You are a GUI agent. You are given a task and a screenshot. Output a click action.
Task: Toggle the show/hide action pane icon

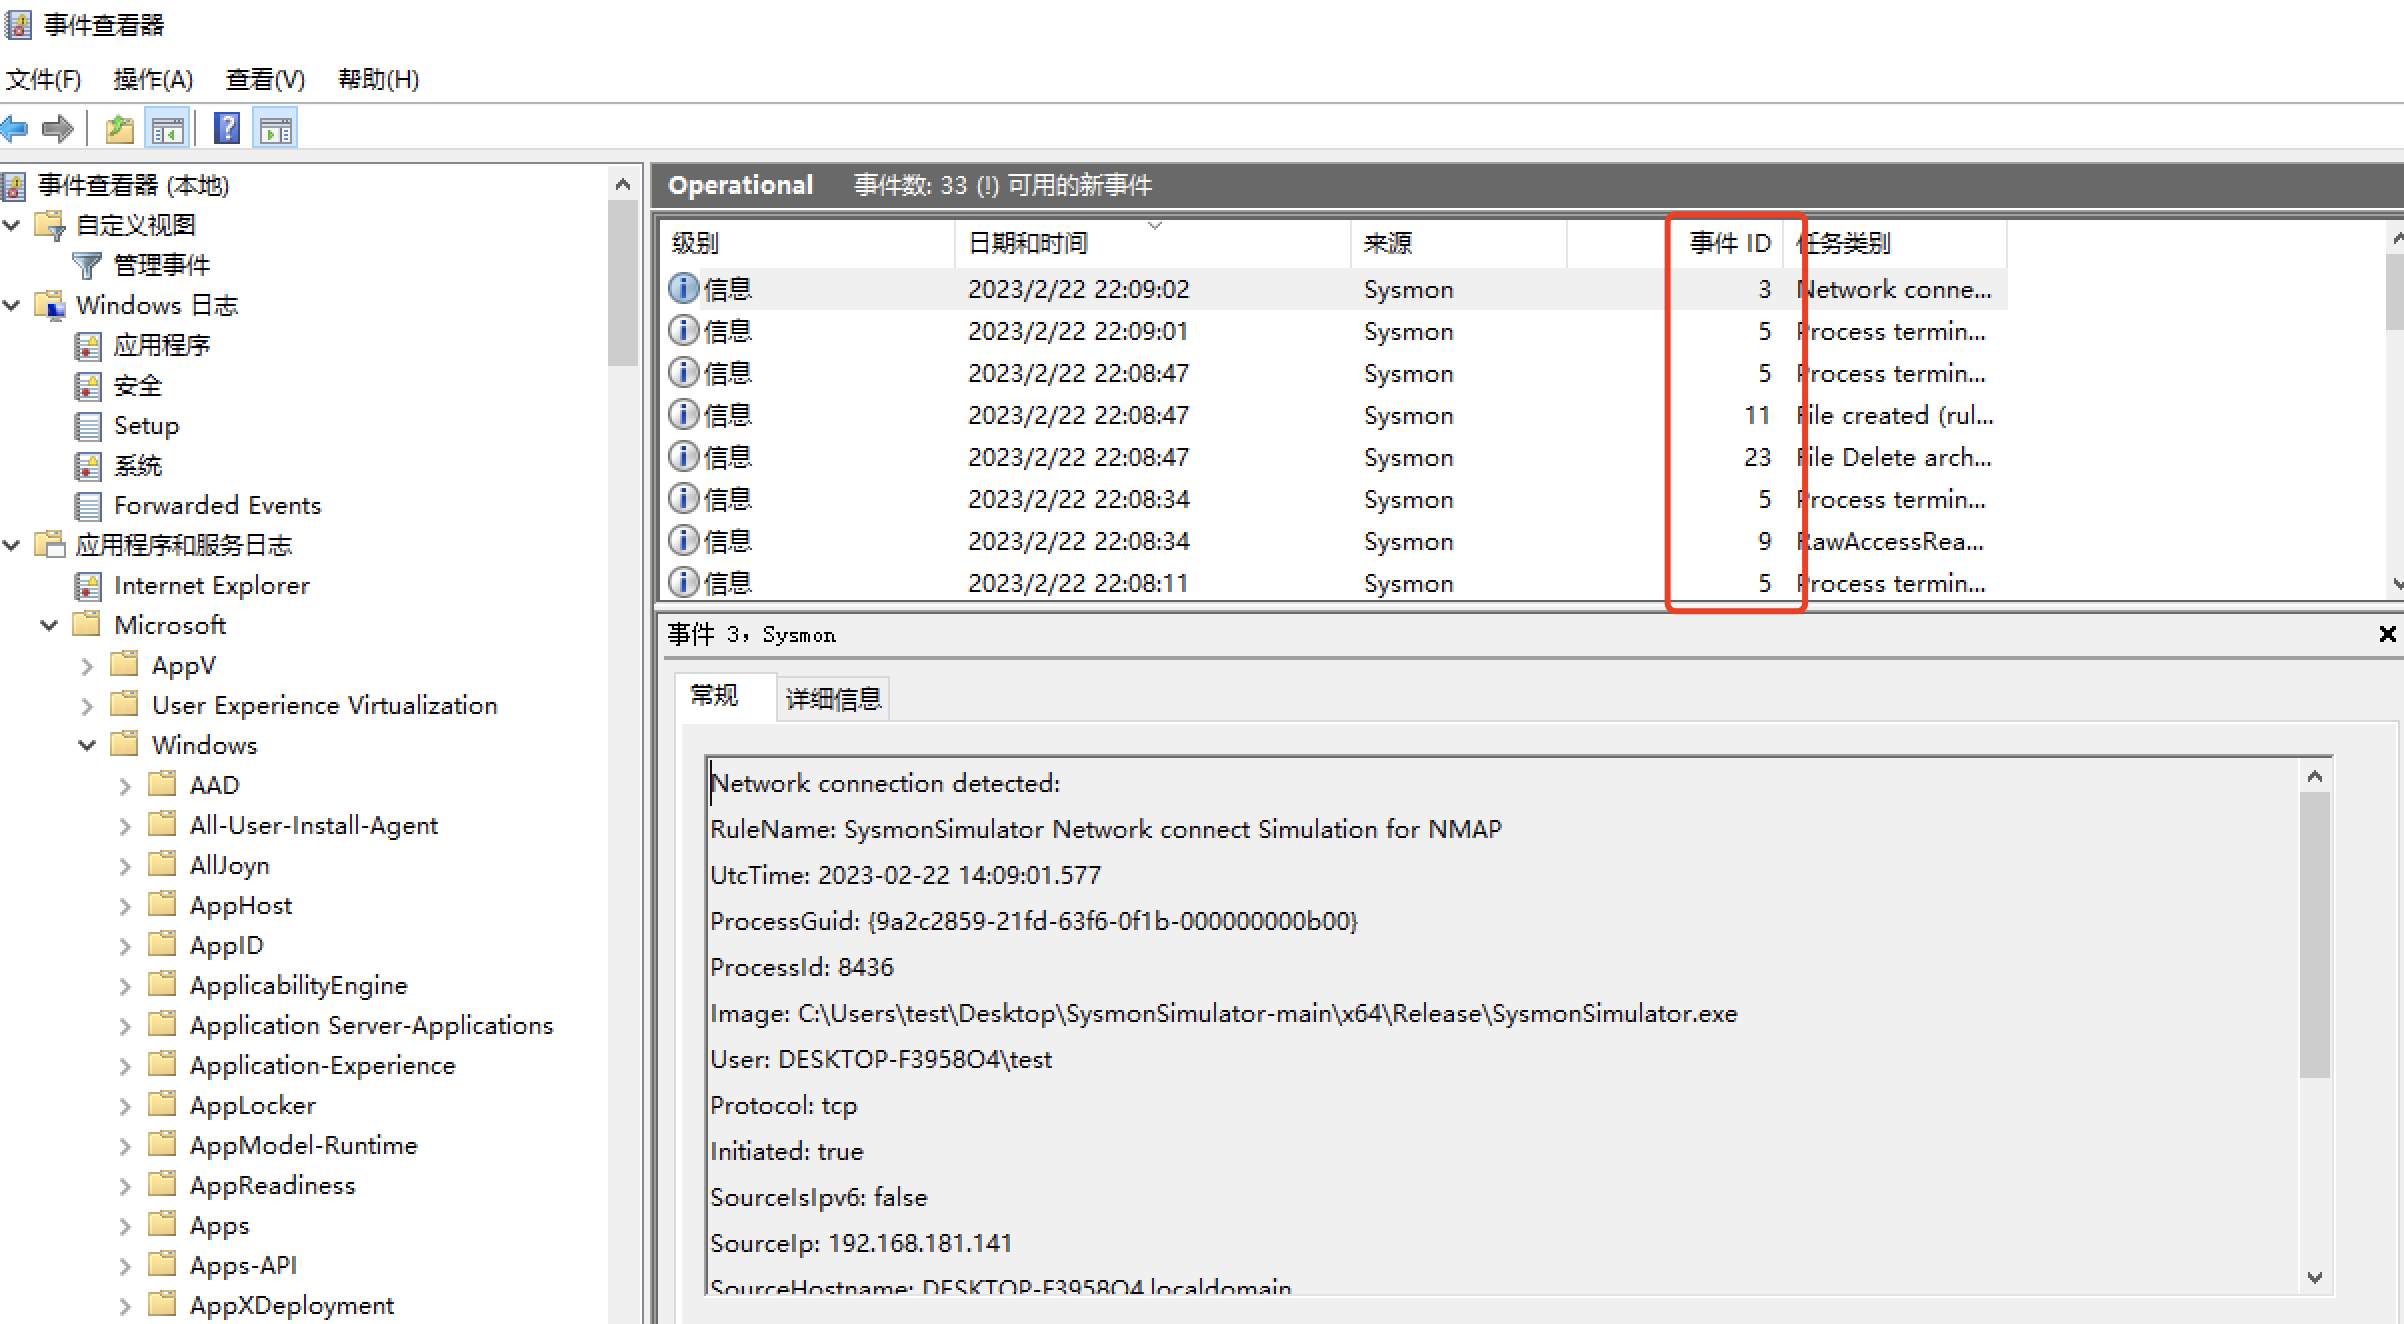(275, 129)
